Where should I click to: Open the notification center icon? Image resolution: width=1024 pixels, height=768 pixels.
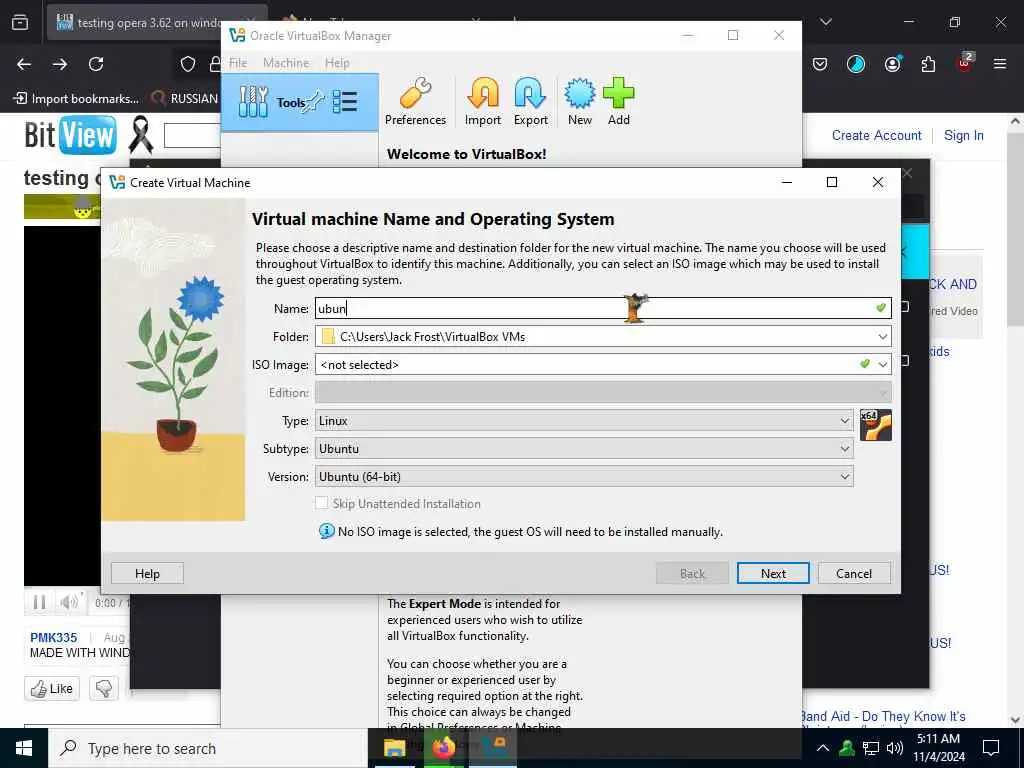tap(991, 748)
